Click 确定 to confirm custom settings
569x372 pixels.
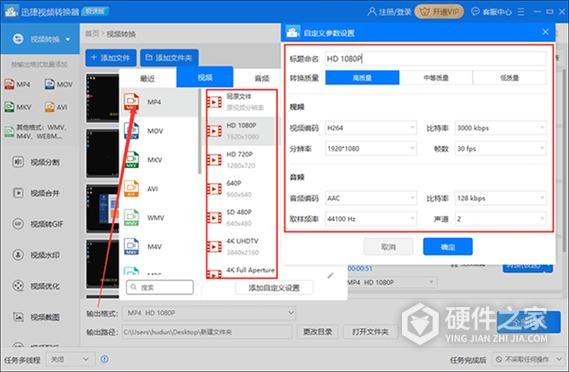(x=448, y=247)
